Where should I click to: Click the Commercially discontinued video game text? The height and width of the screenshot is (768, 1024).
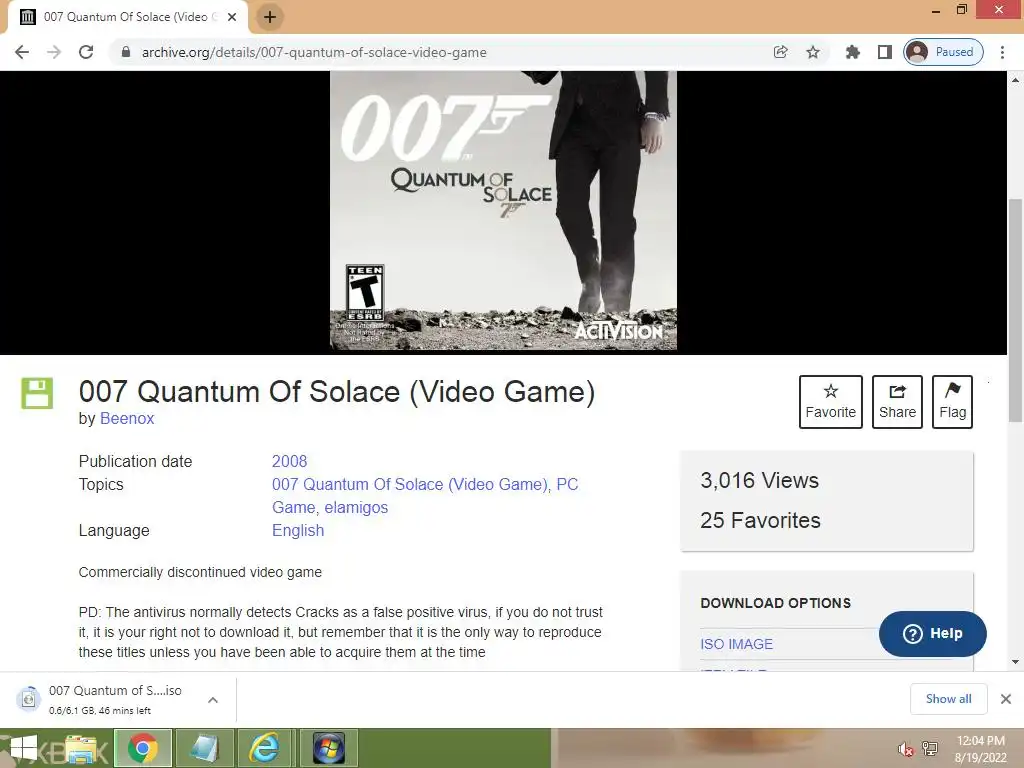(200, 572)
